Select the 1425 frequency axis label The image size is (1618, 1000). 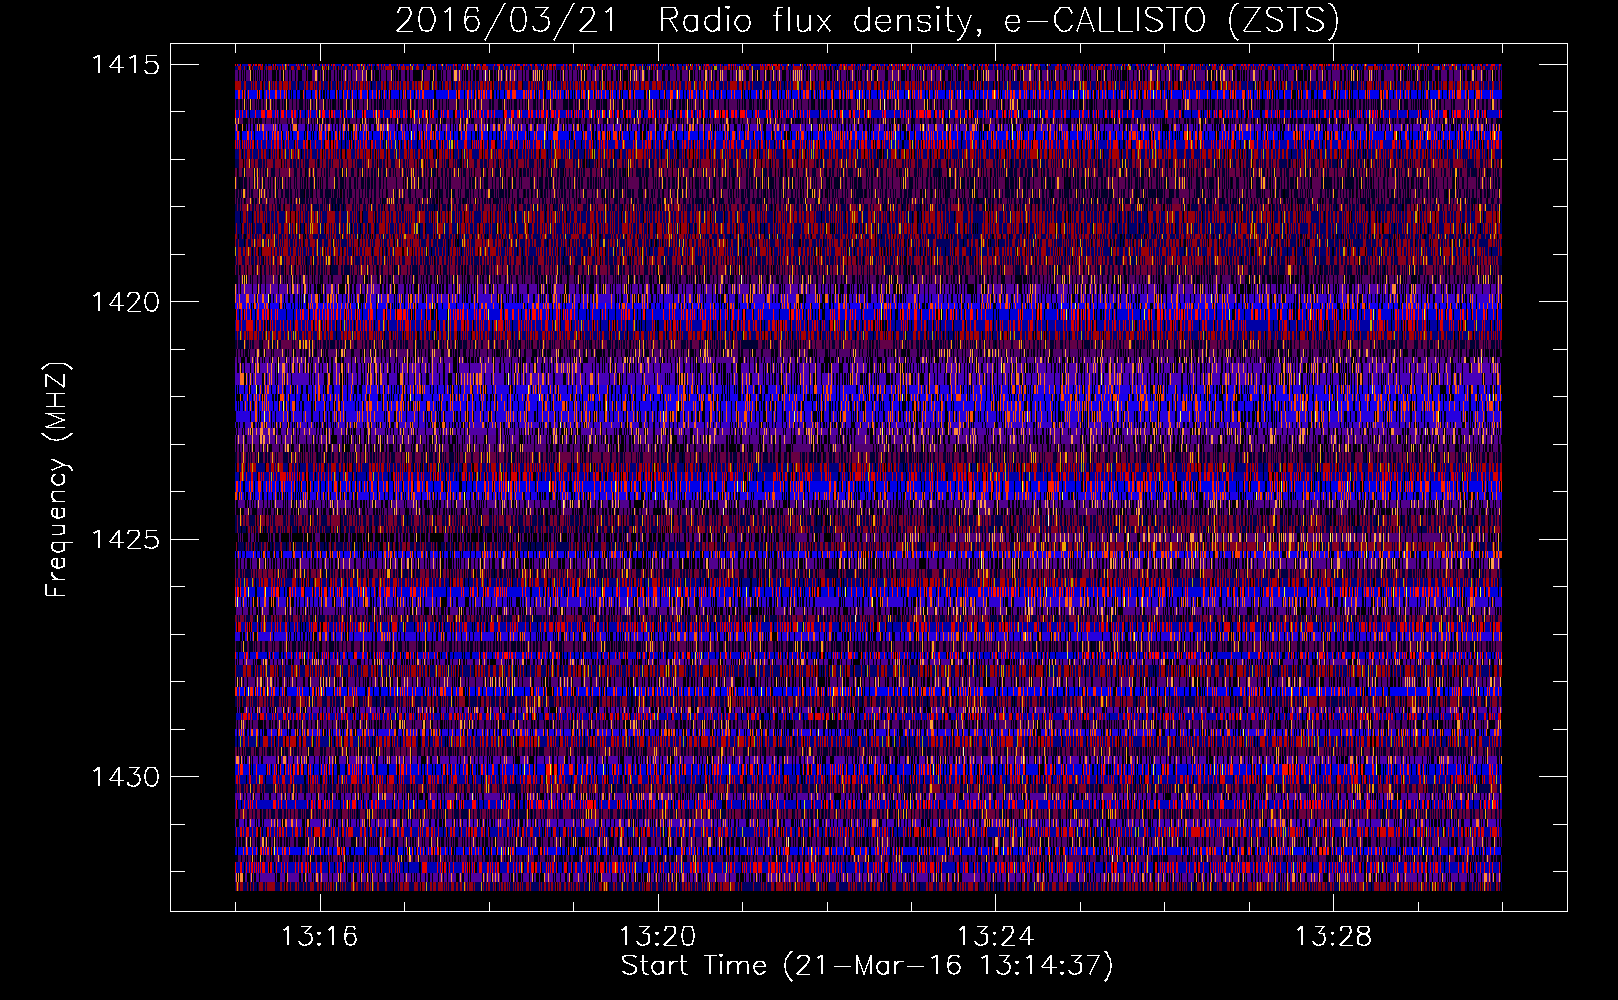click(125, 540)
